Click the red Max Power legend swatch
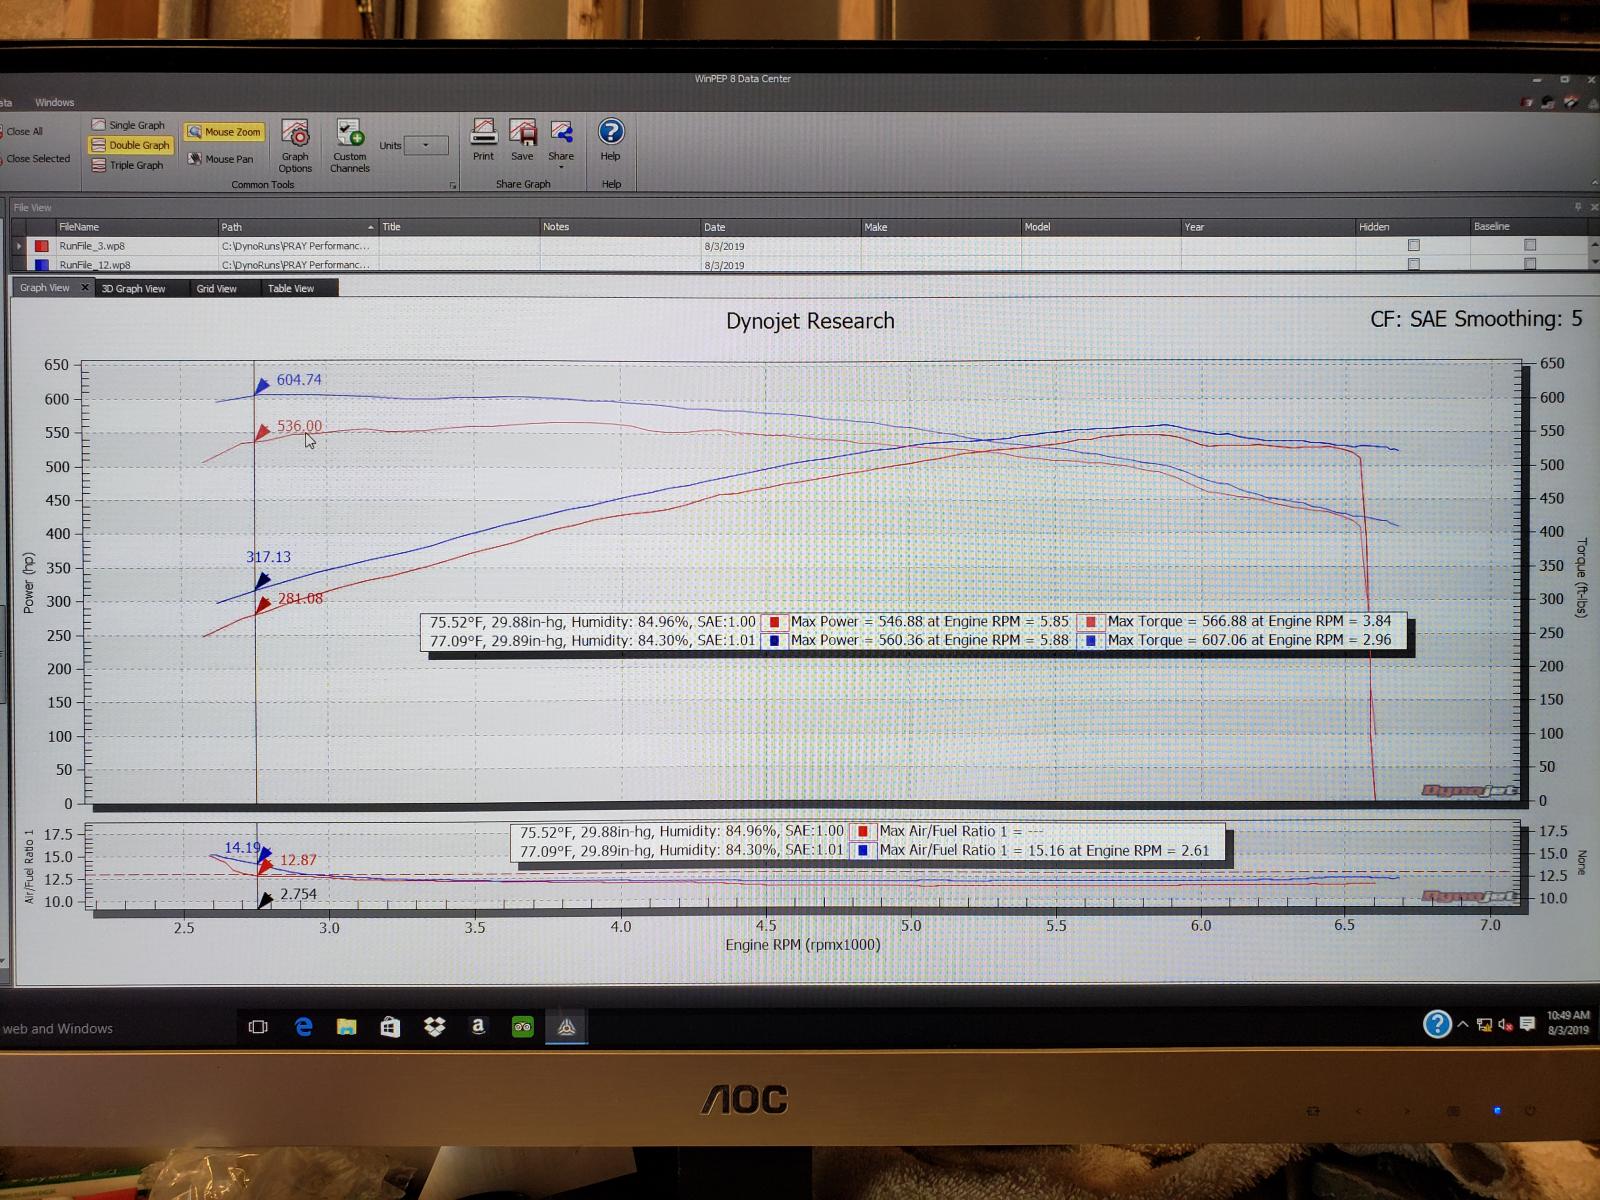Viewport: 1600px width, 1200px height. point(774,622)
